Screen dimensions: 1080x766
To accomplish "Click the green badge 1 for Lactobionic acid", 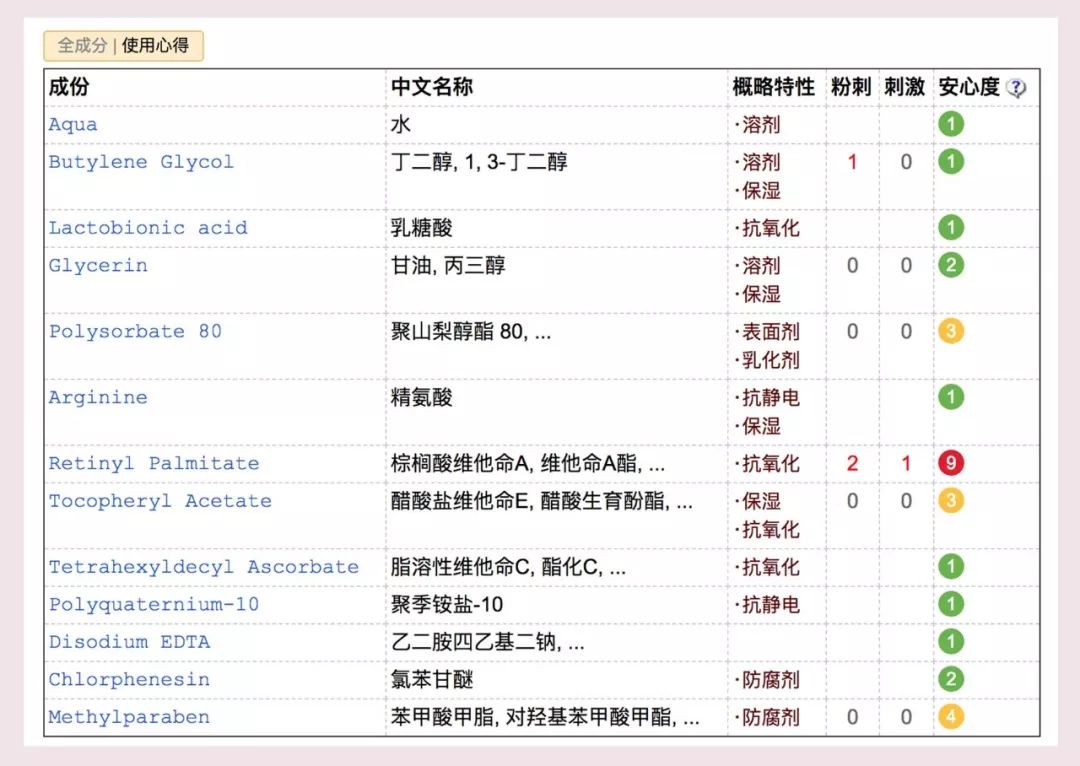I will coord(951,227).
